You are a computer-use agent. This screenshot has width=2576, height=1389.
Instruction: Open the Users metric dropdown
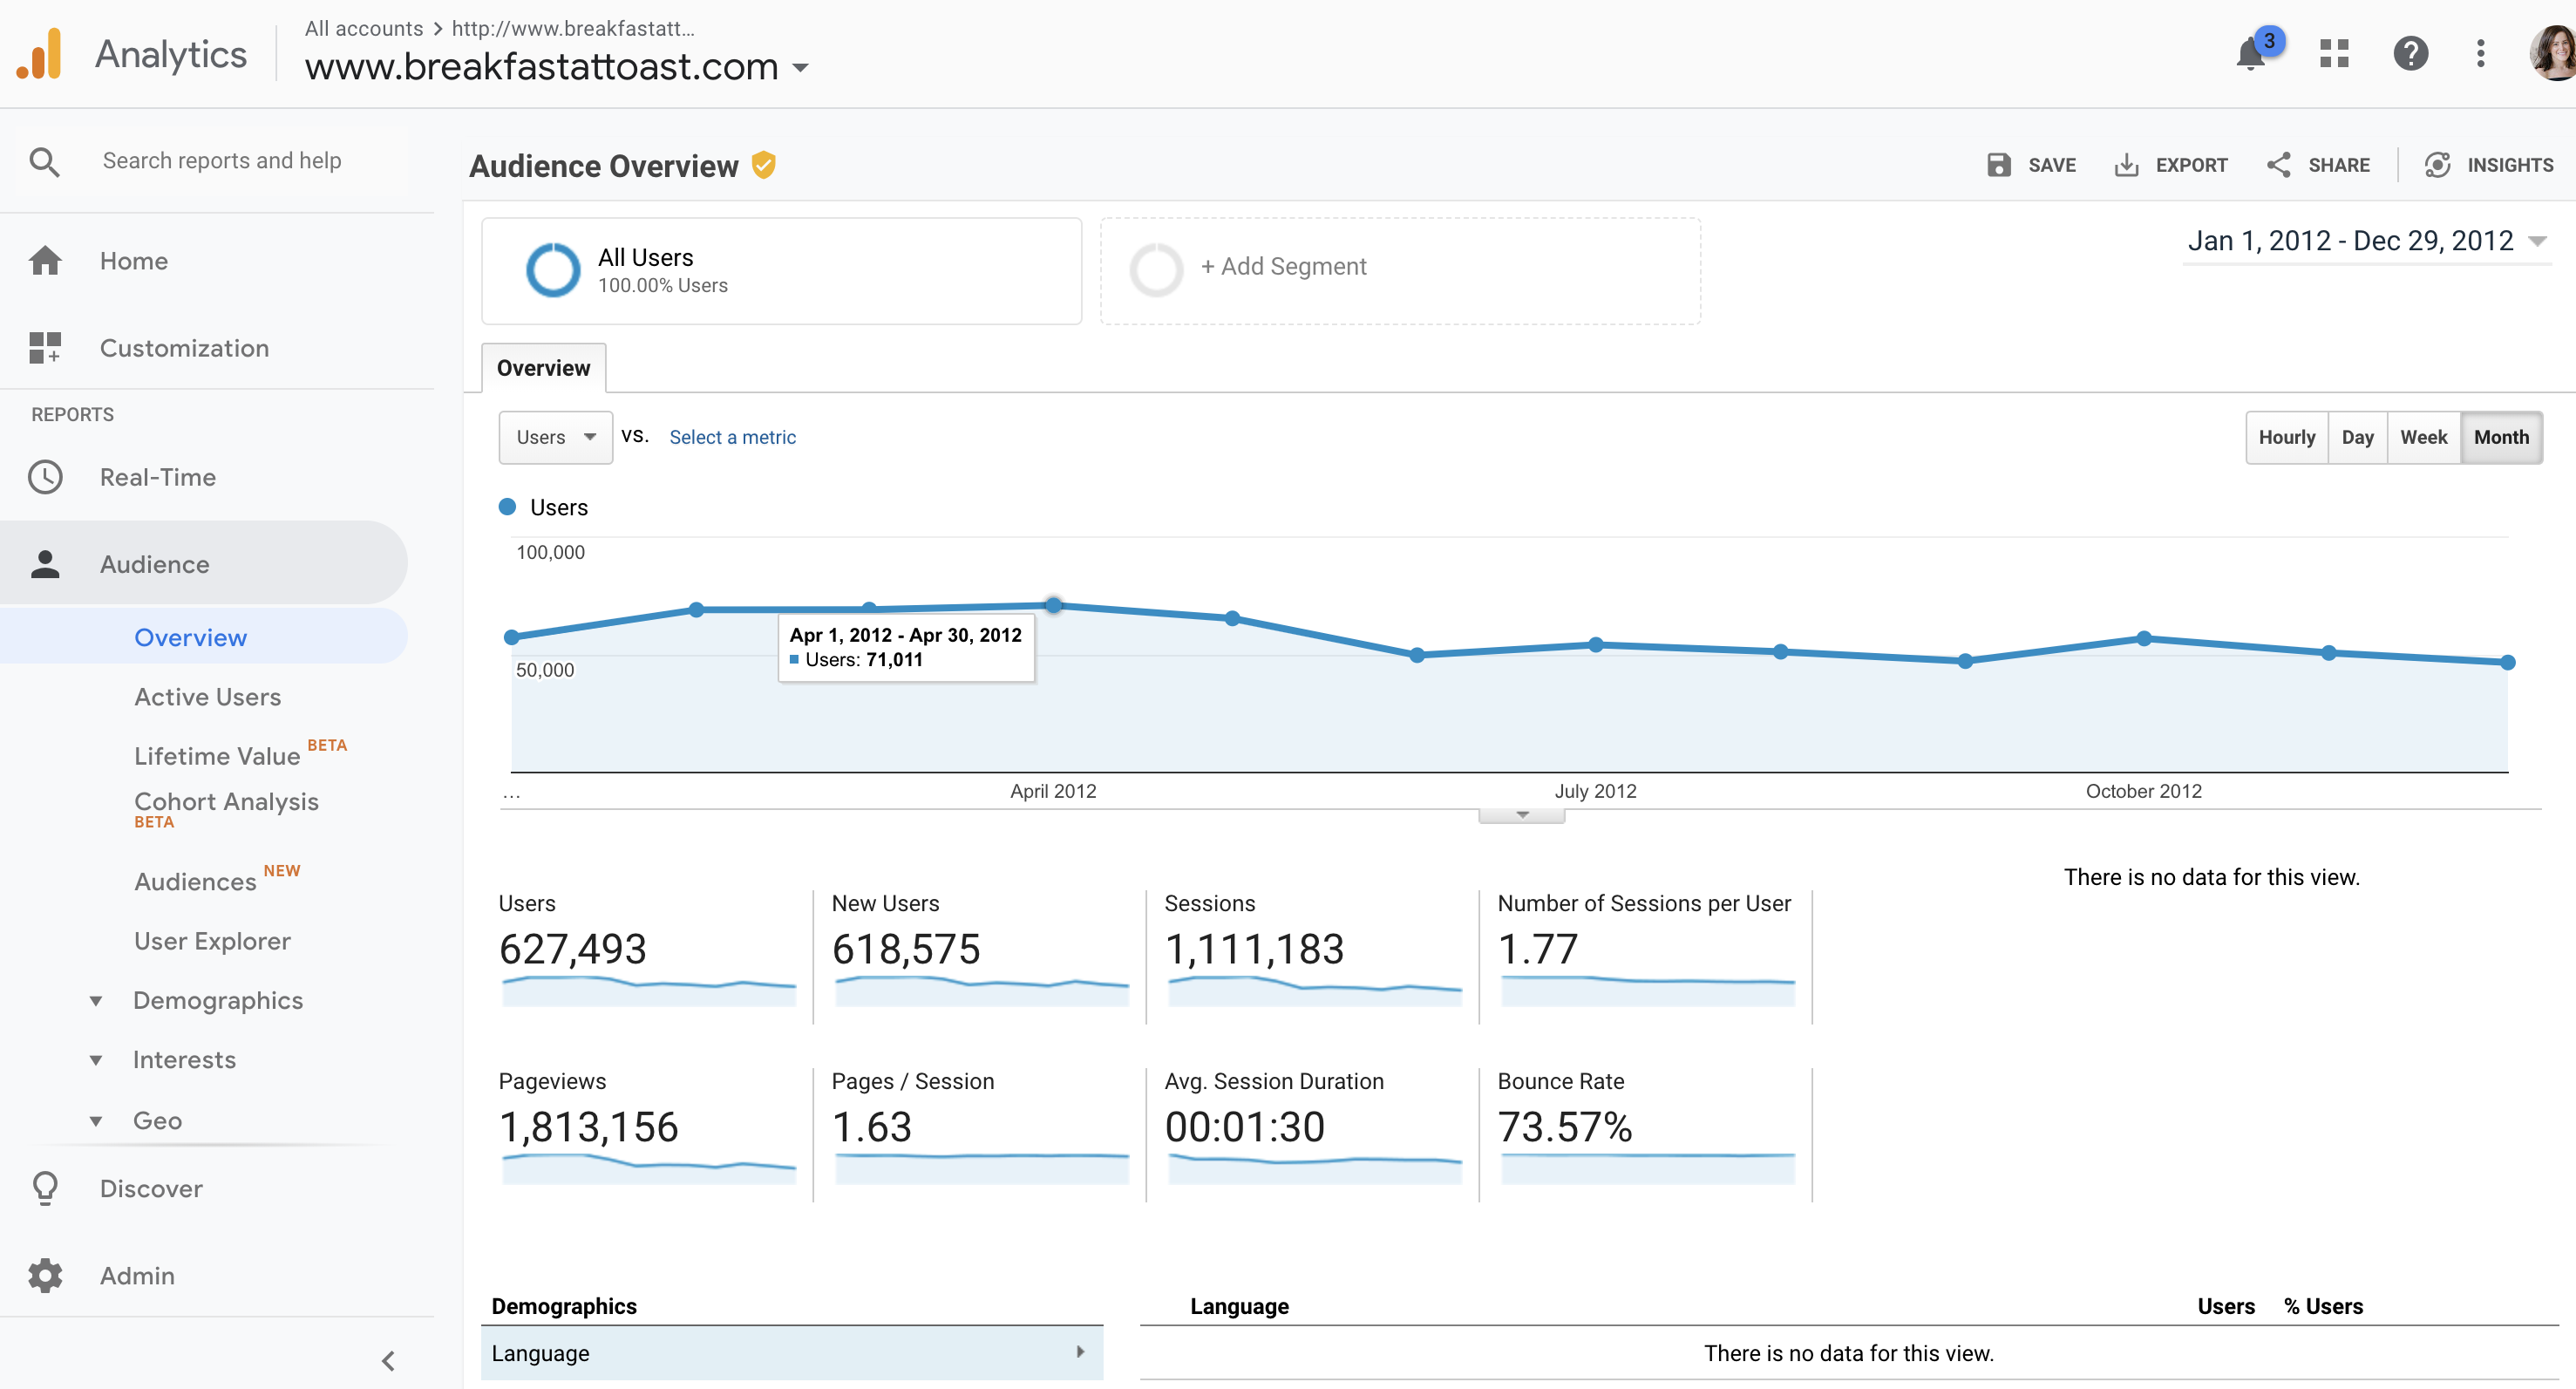pos(556,437)
